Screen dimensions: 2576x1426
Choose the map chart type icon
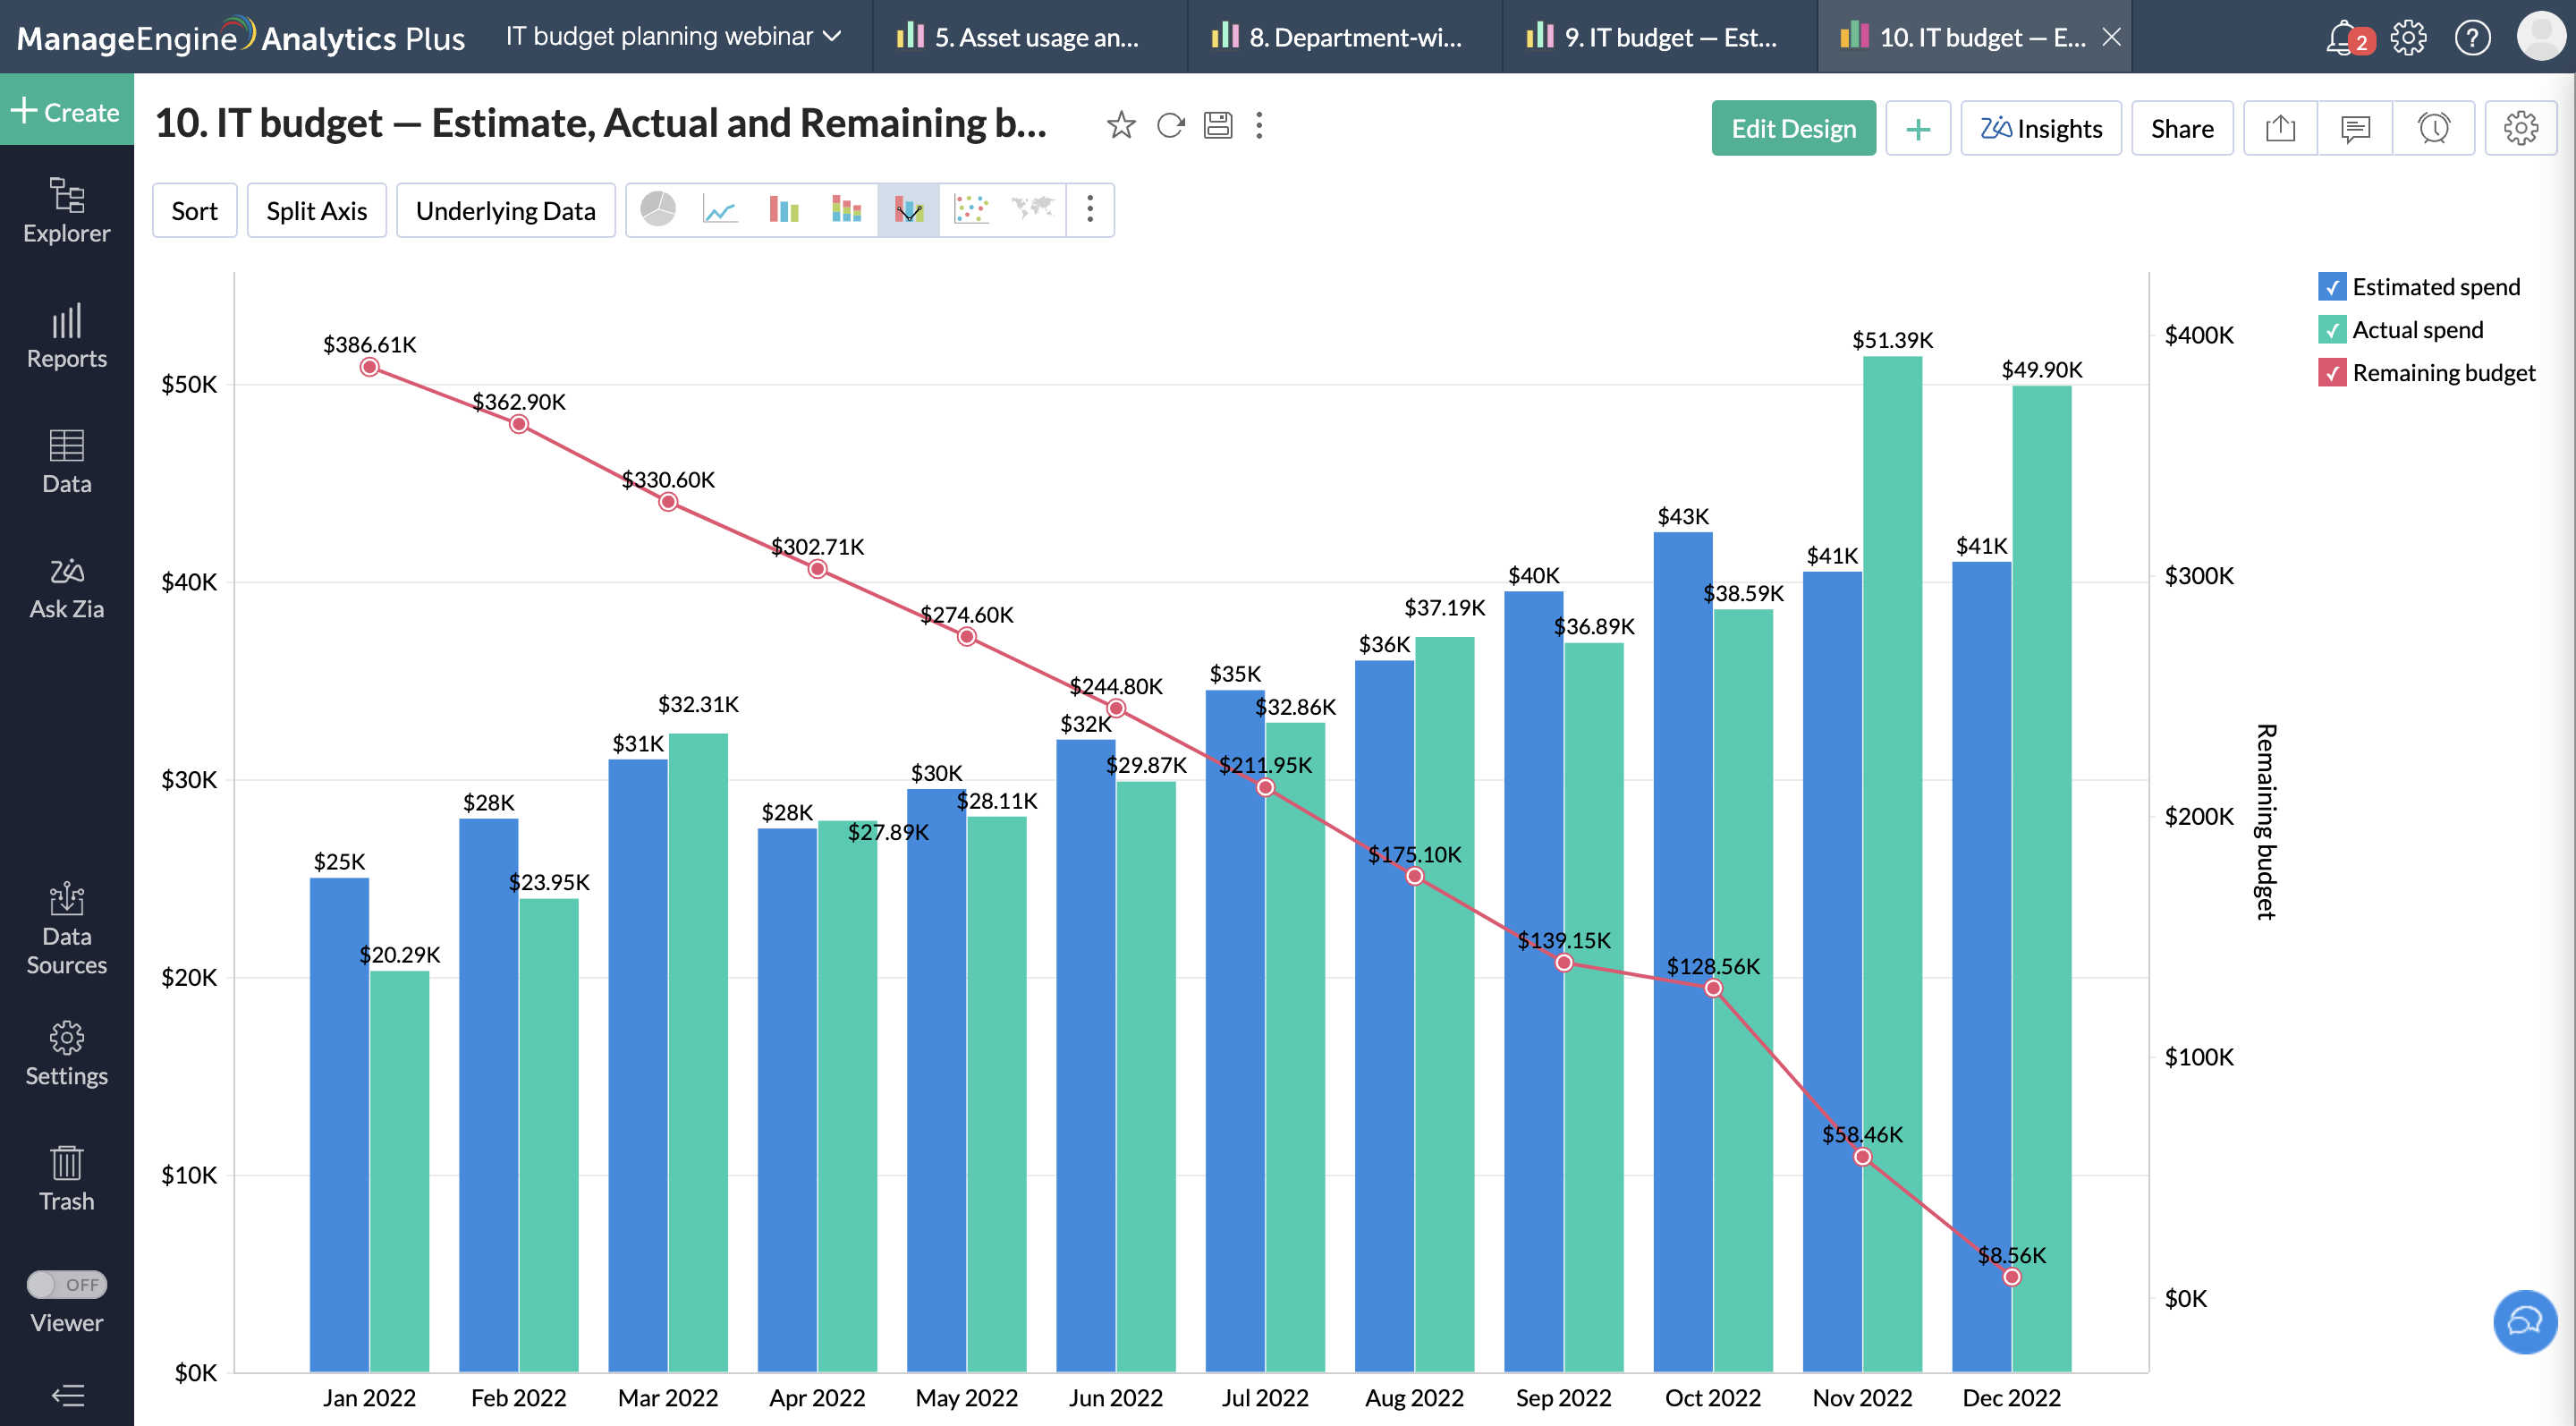(1032, 210)
